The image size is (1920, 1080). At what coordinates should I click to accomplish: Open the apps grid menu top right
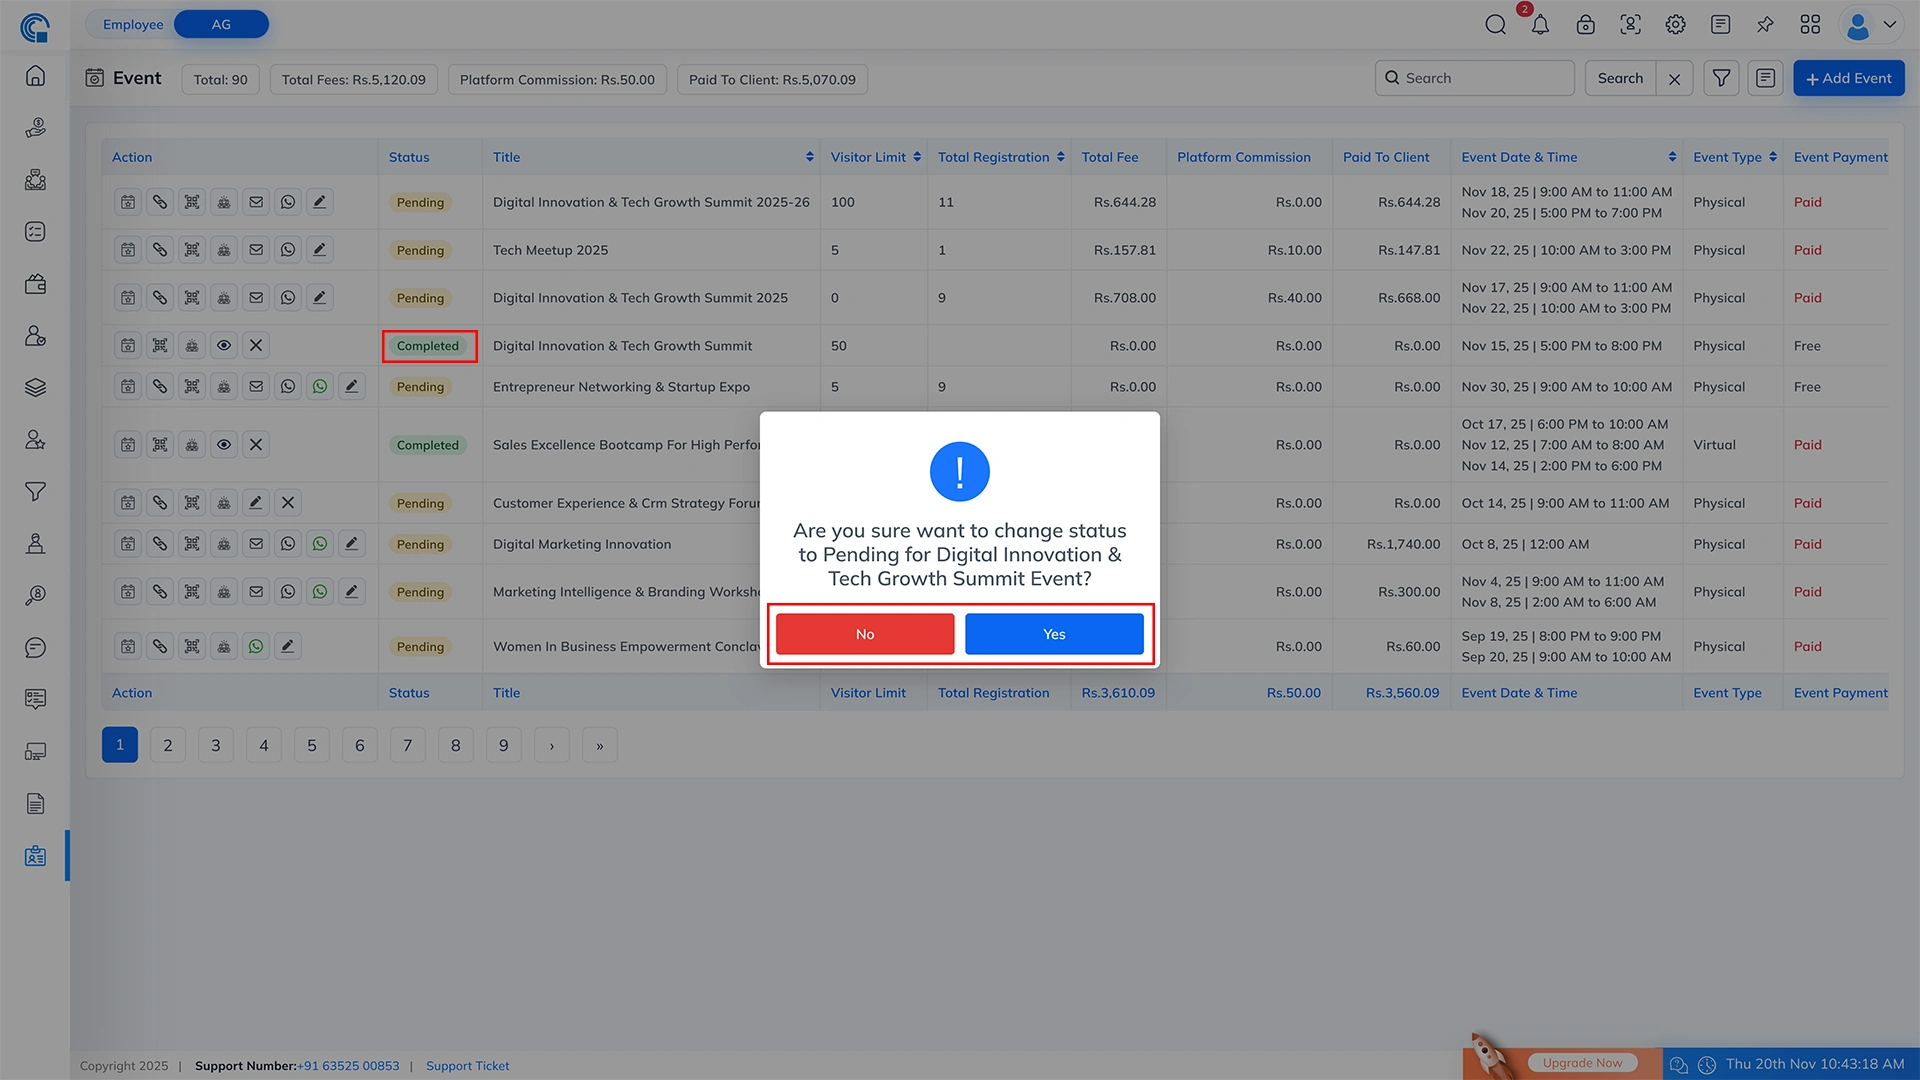1810,24
